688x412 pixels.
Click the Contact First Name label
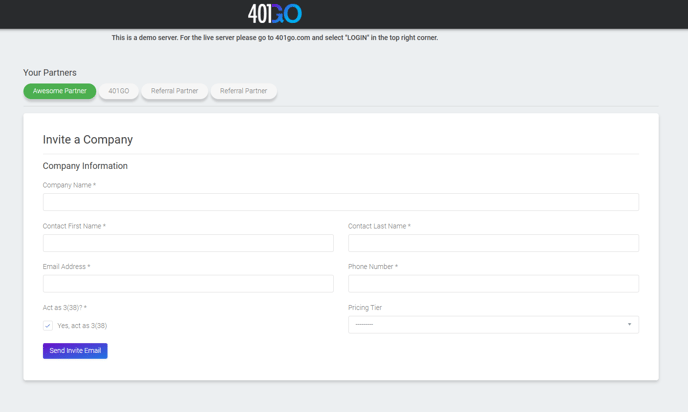pos(72,226)
